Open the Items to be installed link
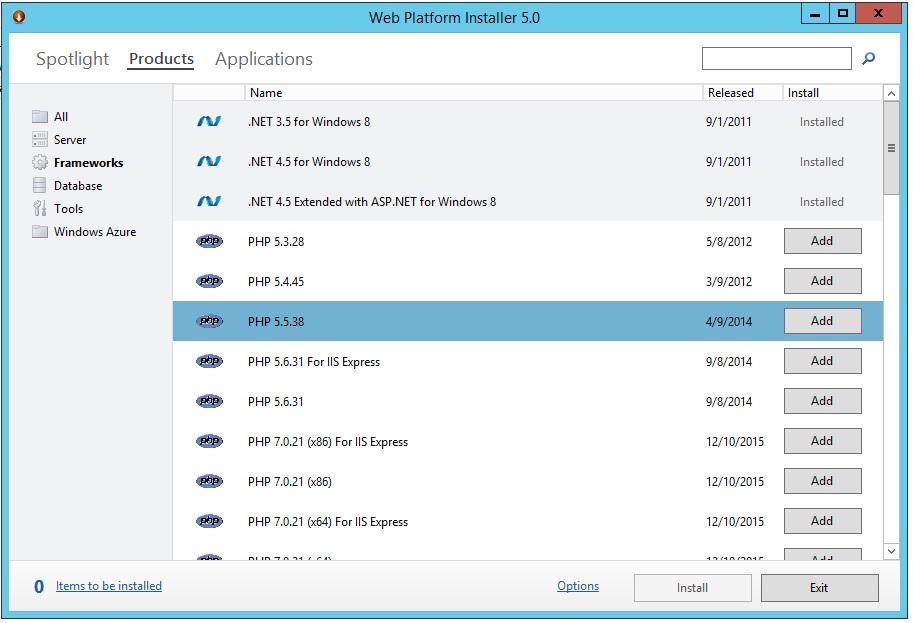Screen dimensions: 913x623 pos(108,586)
